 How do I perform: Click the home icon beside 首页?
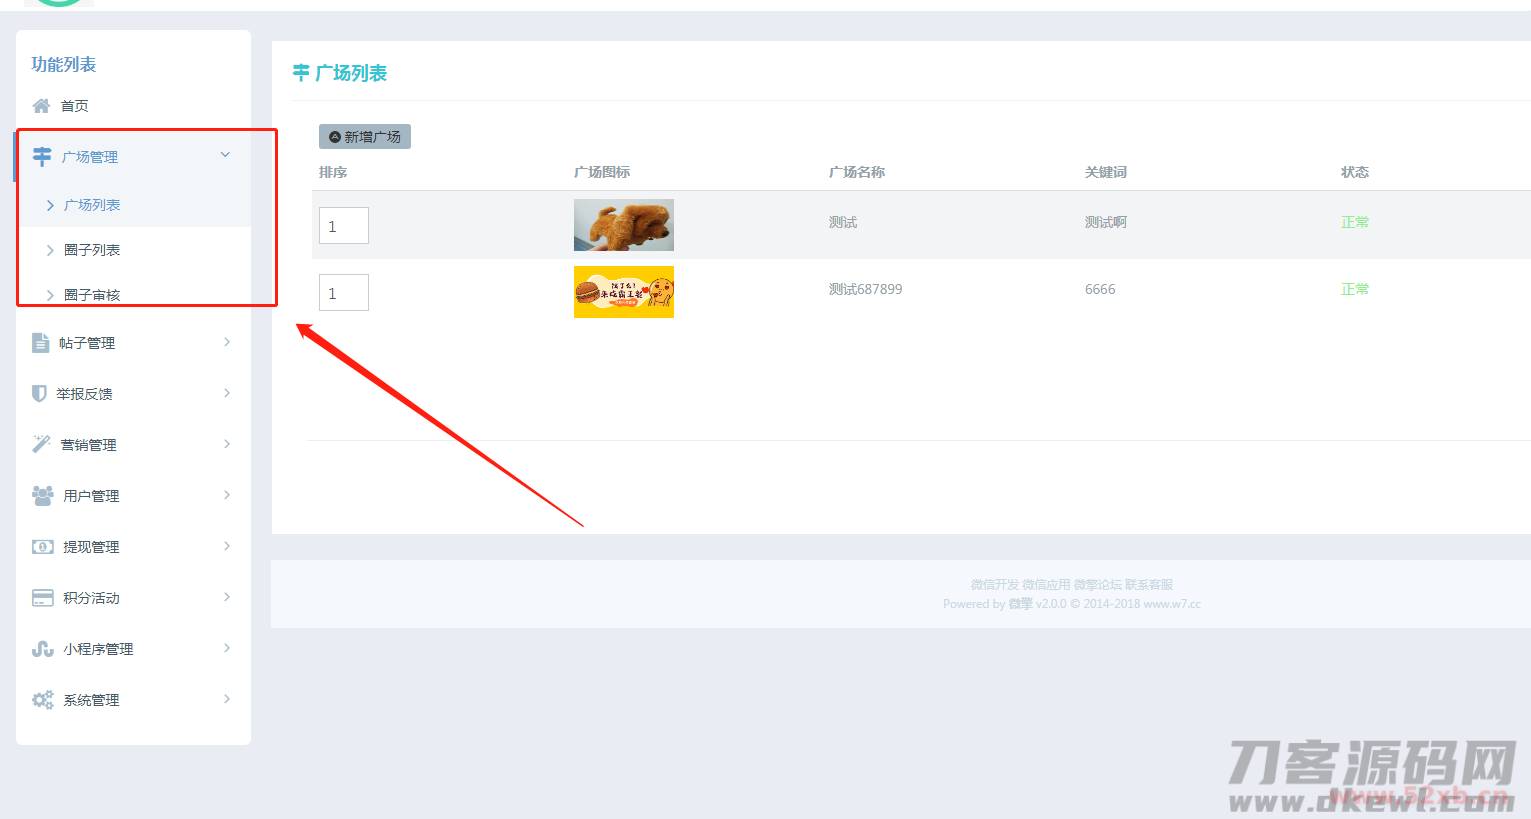[x=41, y=106]
